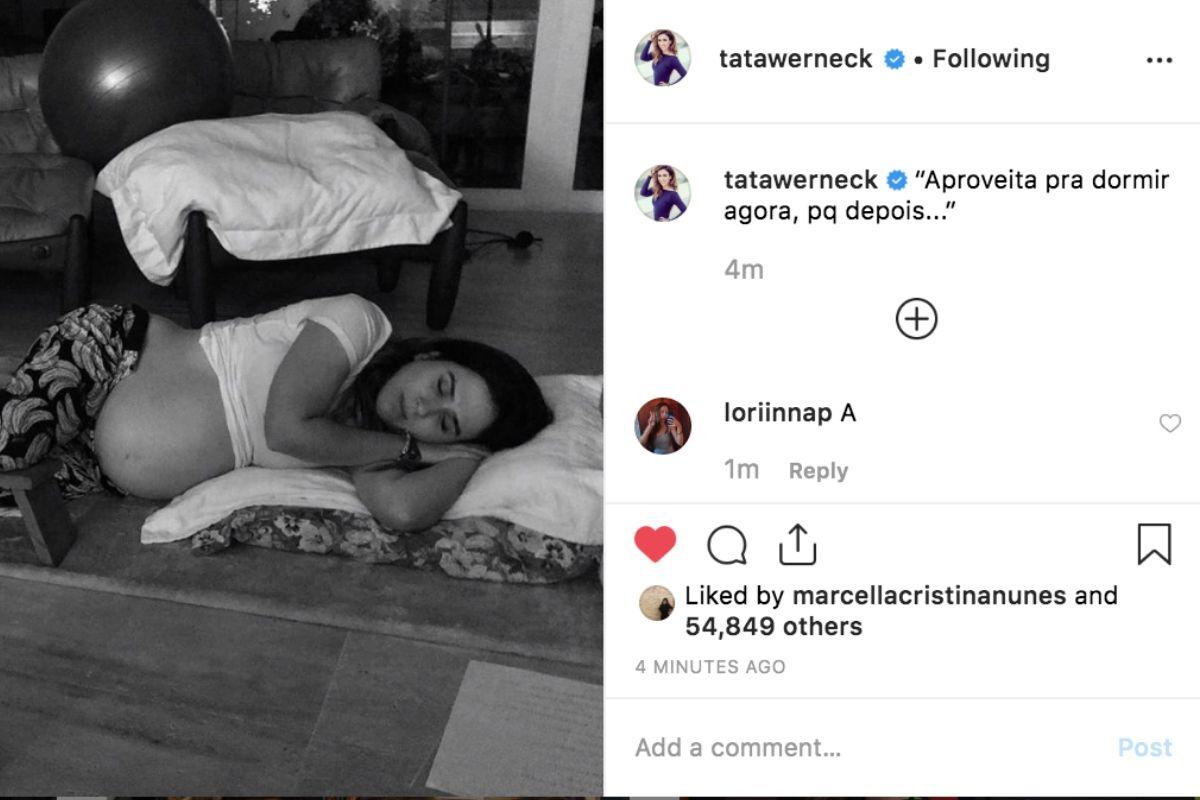
Task: Open the three-dot more options menu
Action: (1159, 60)
